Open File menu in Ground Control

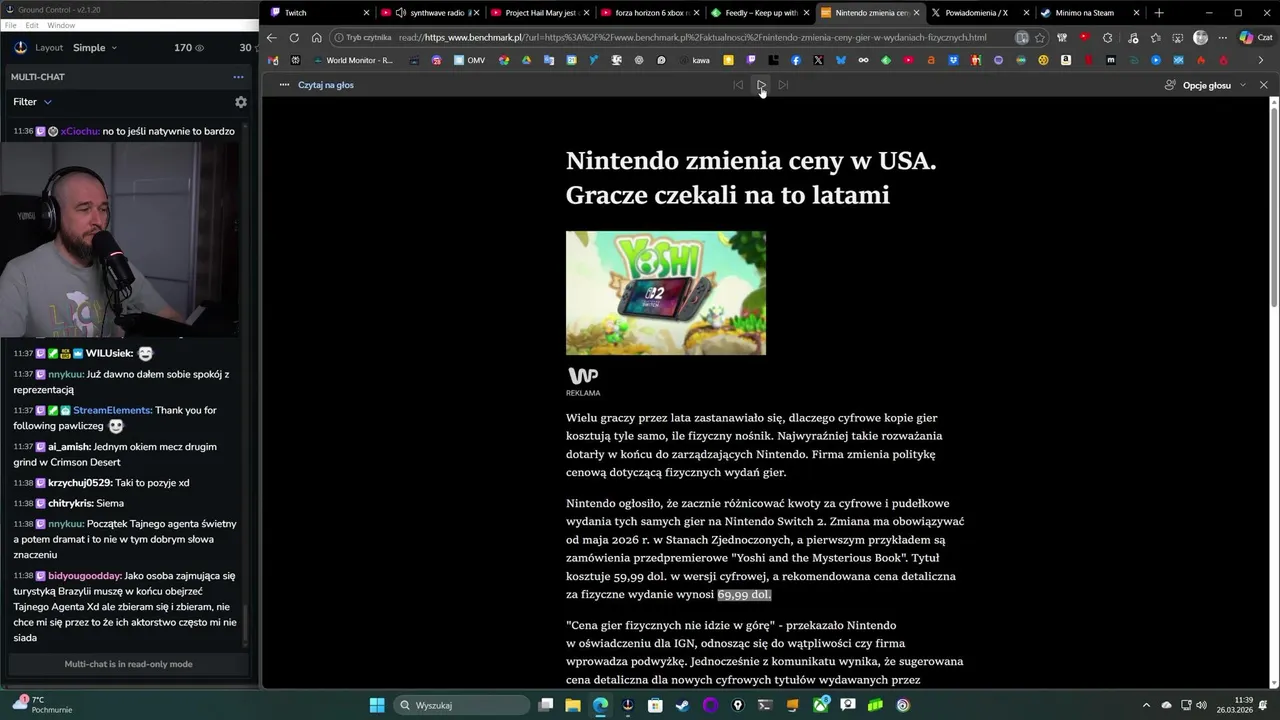[x=10, y=25]
